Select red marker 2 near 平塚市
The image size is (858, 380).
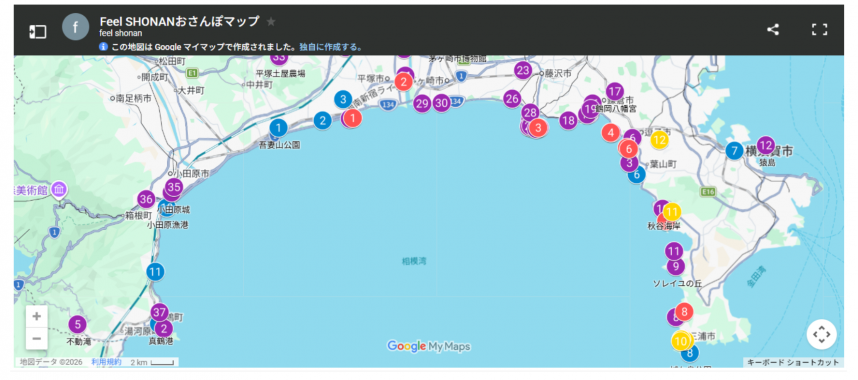404,82
